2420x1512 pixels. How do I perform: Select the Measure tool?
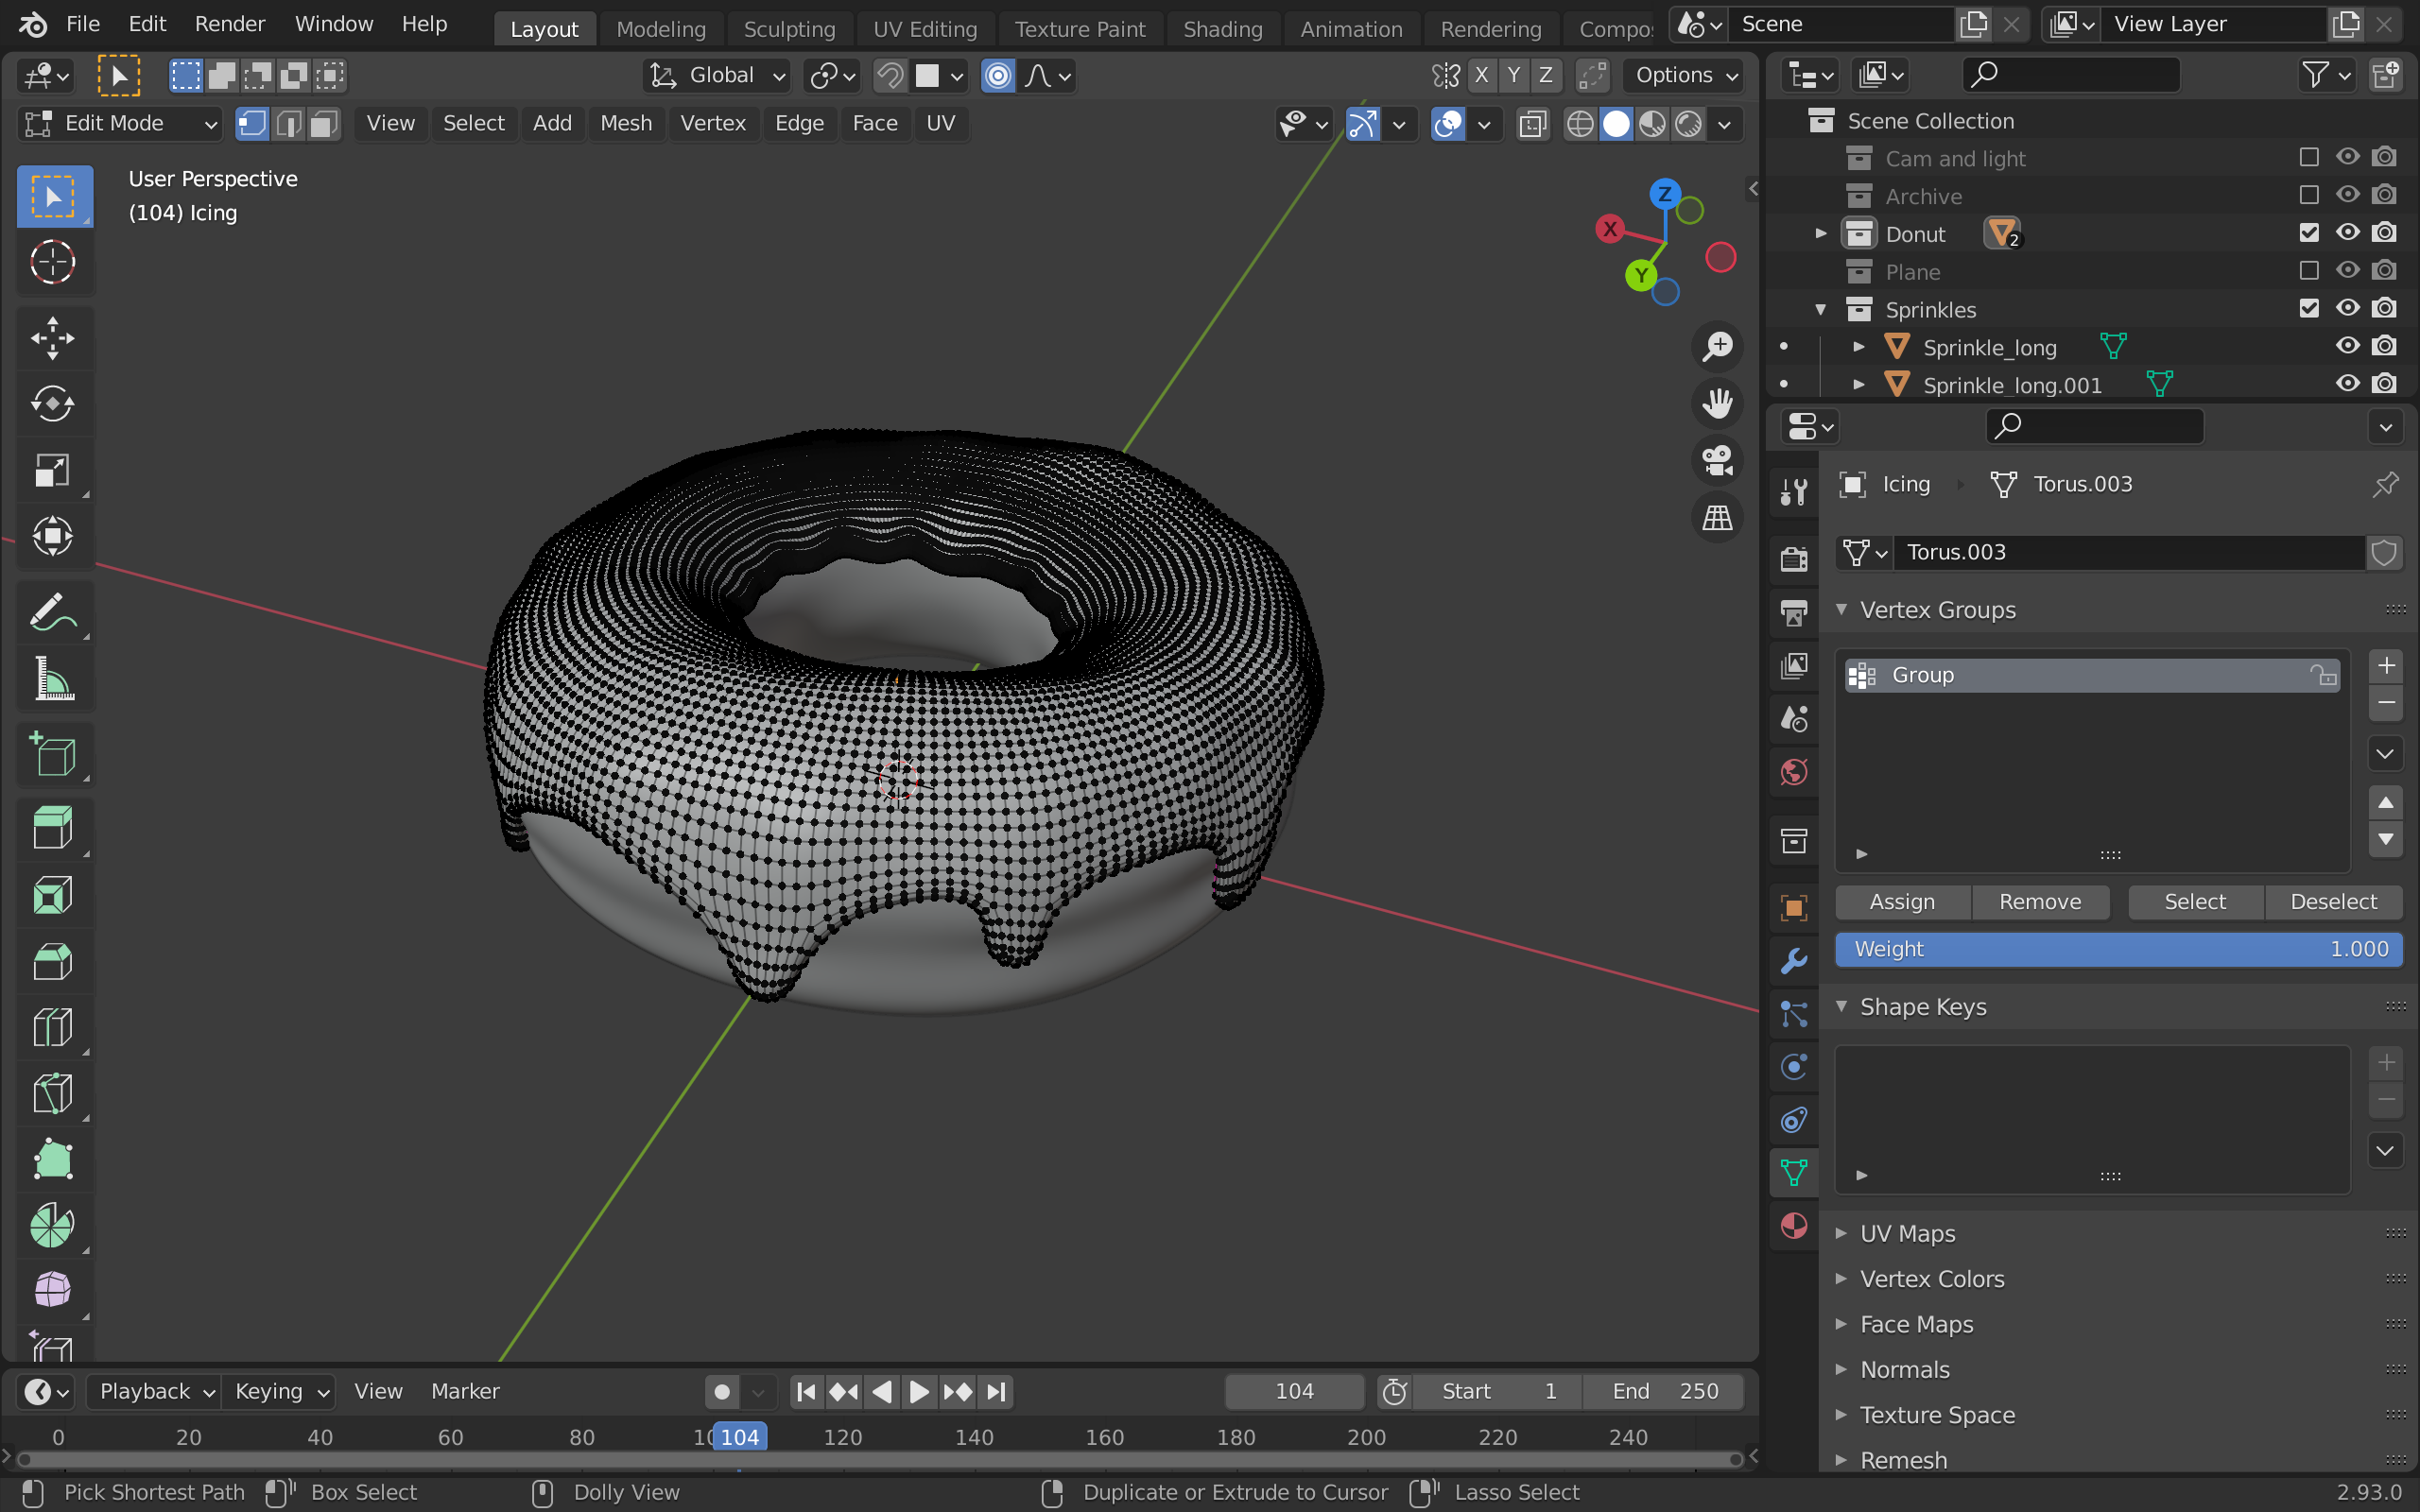coord(53,679)
